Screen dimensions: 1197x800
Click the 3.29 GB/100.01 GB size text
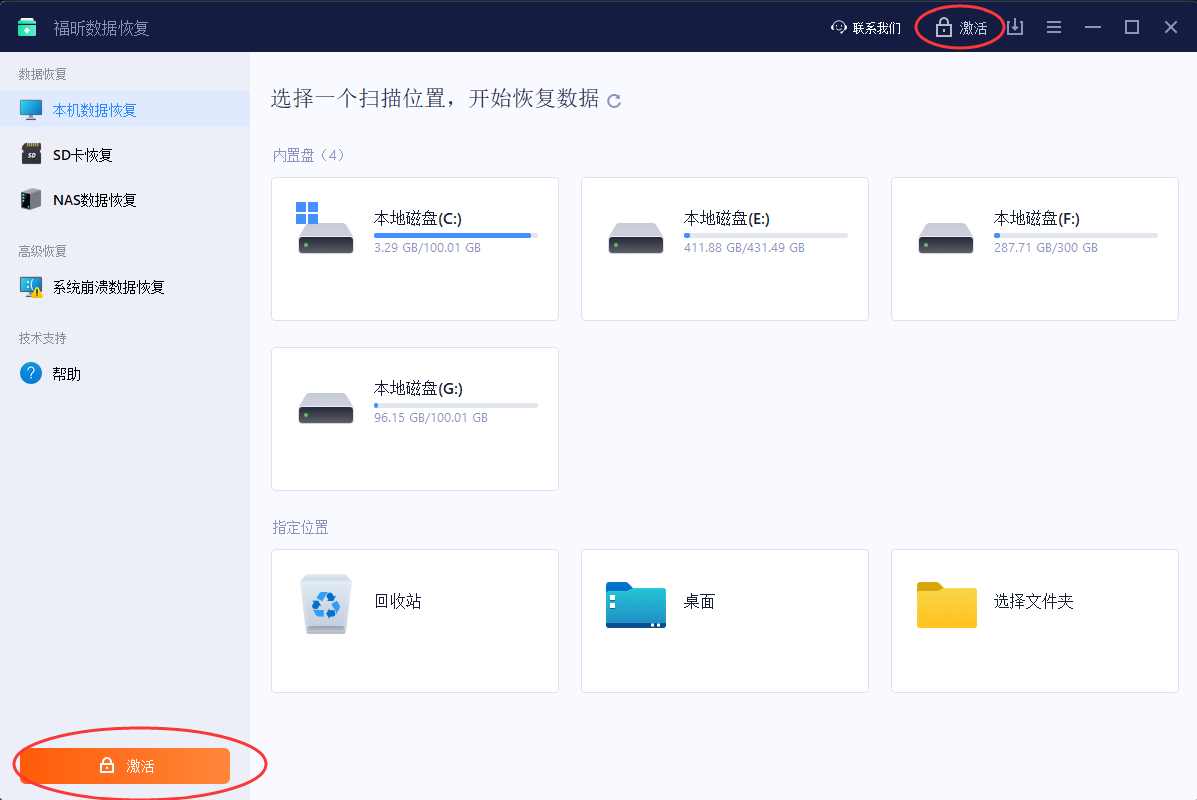click(428, 247)
